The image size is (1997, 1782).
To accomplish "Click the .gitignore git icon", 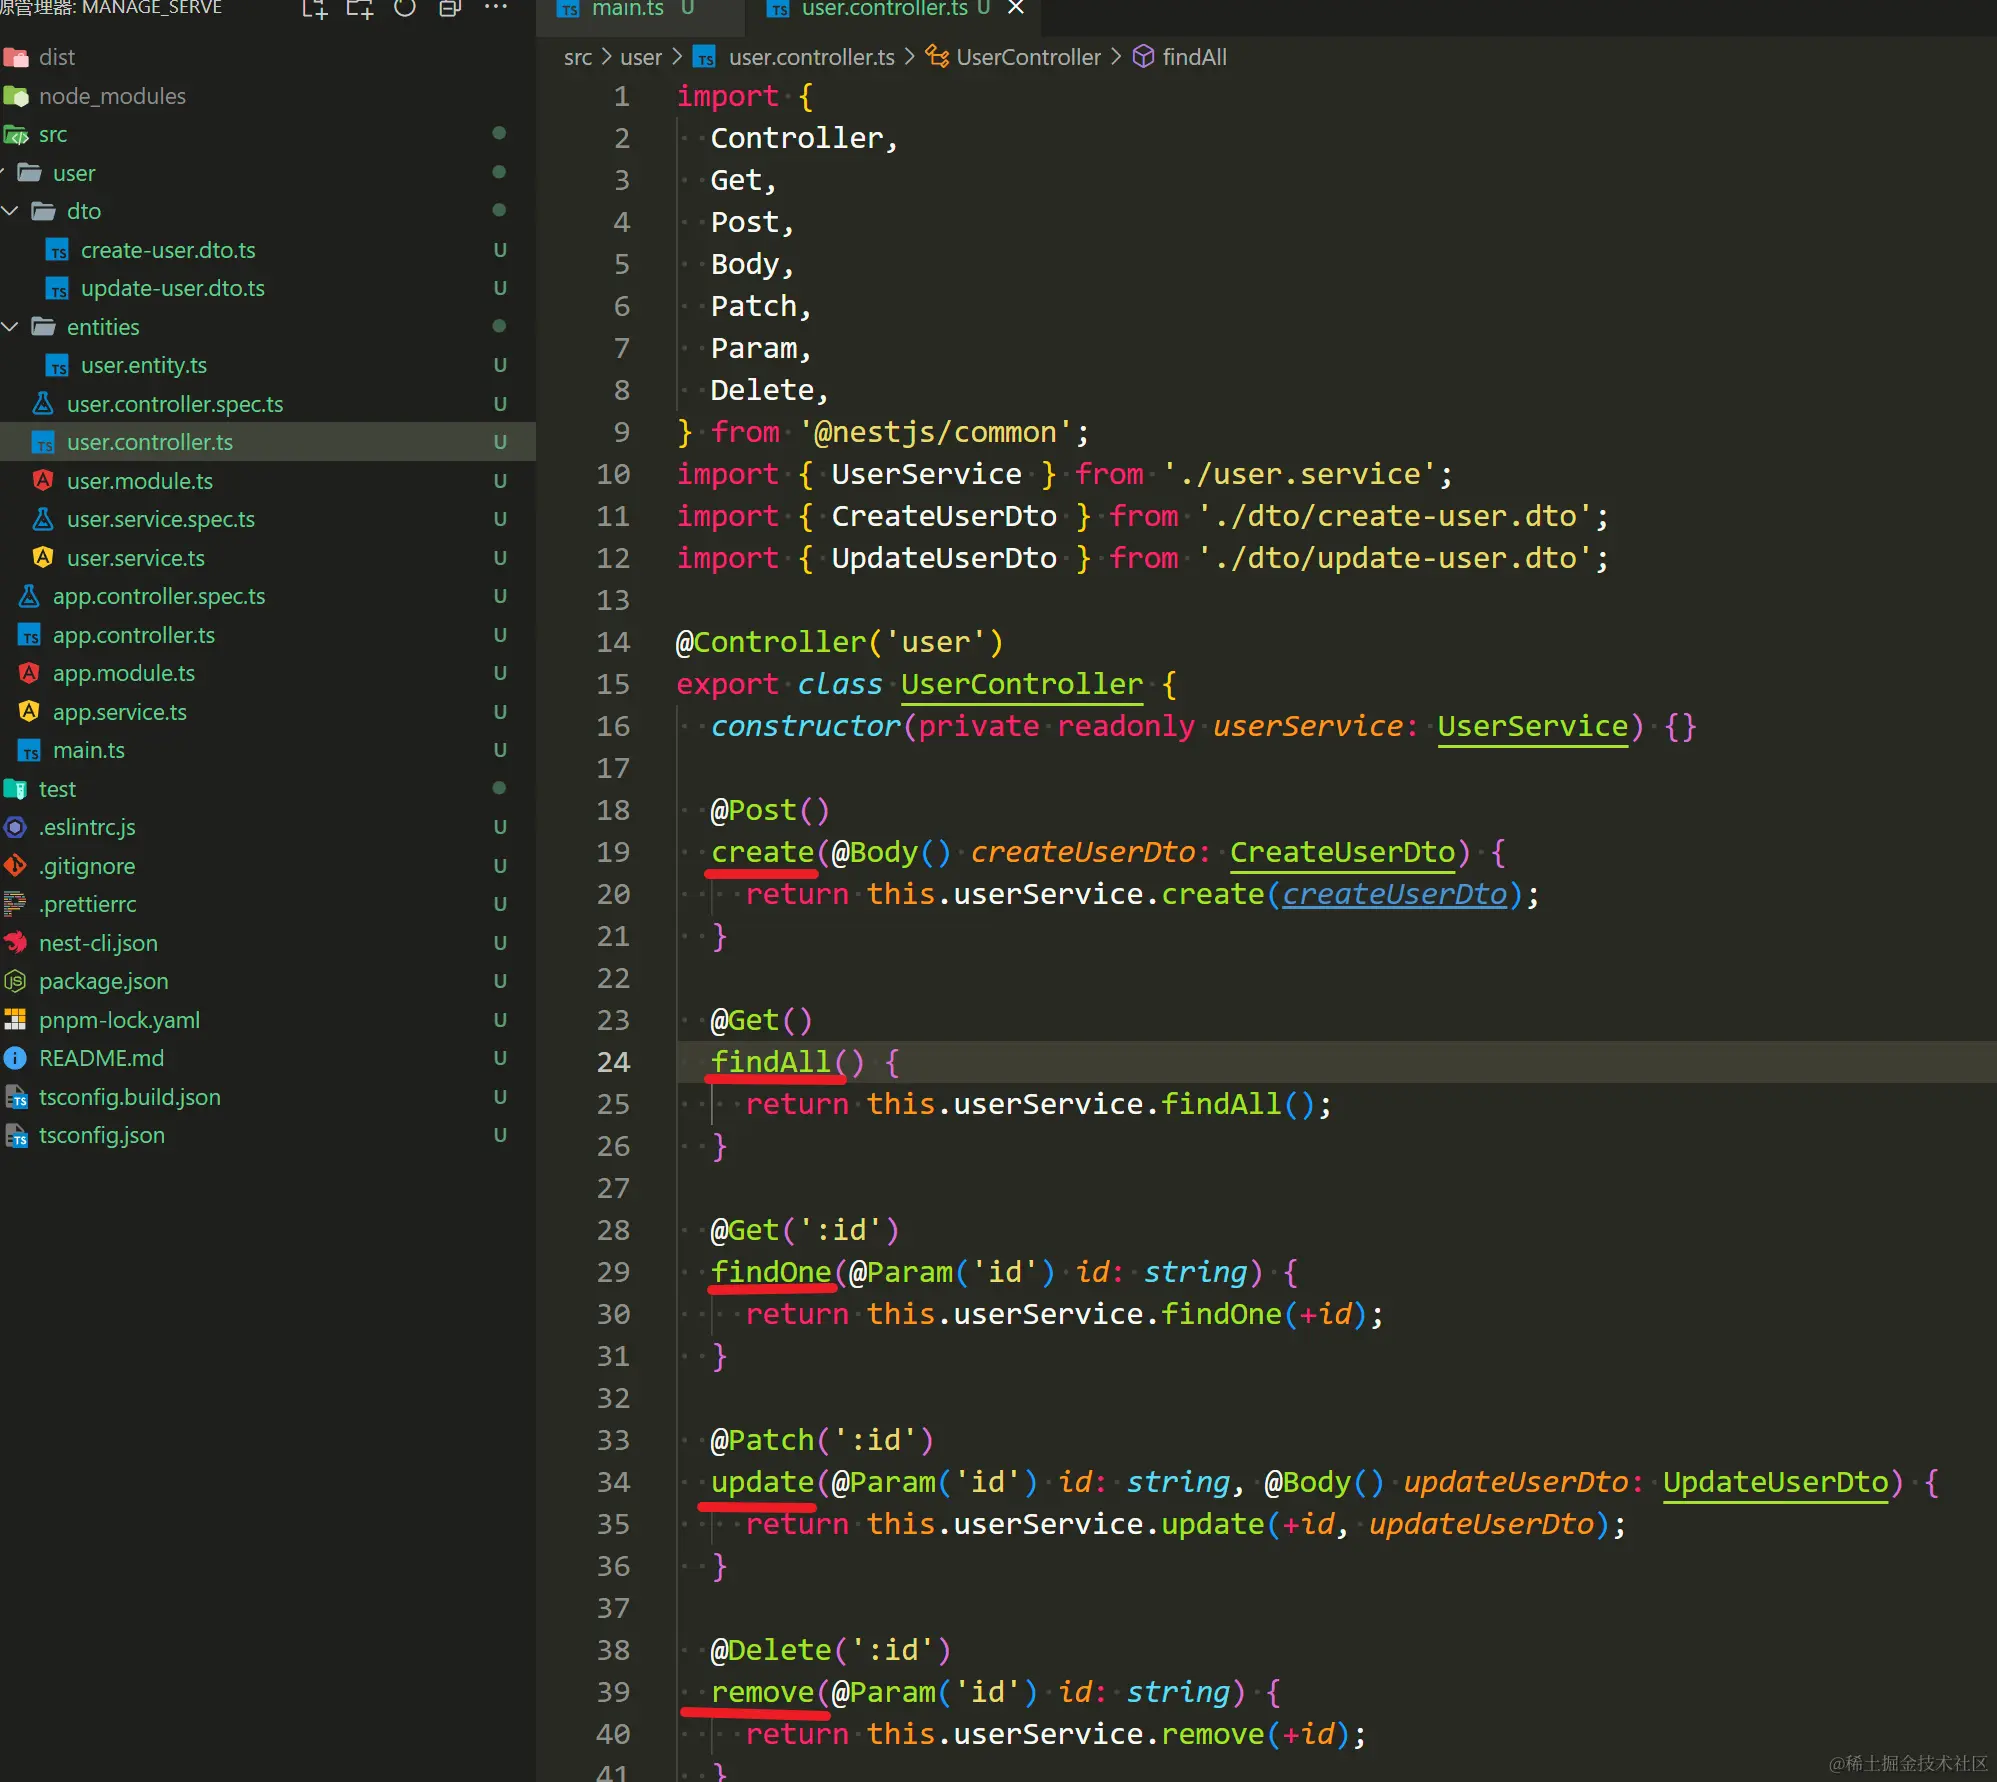I will [x=16, y=866].
